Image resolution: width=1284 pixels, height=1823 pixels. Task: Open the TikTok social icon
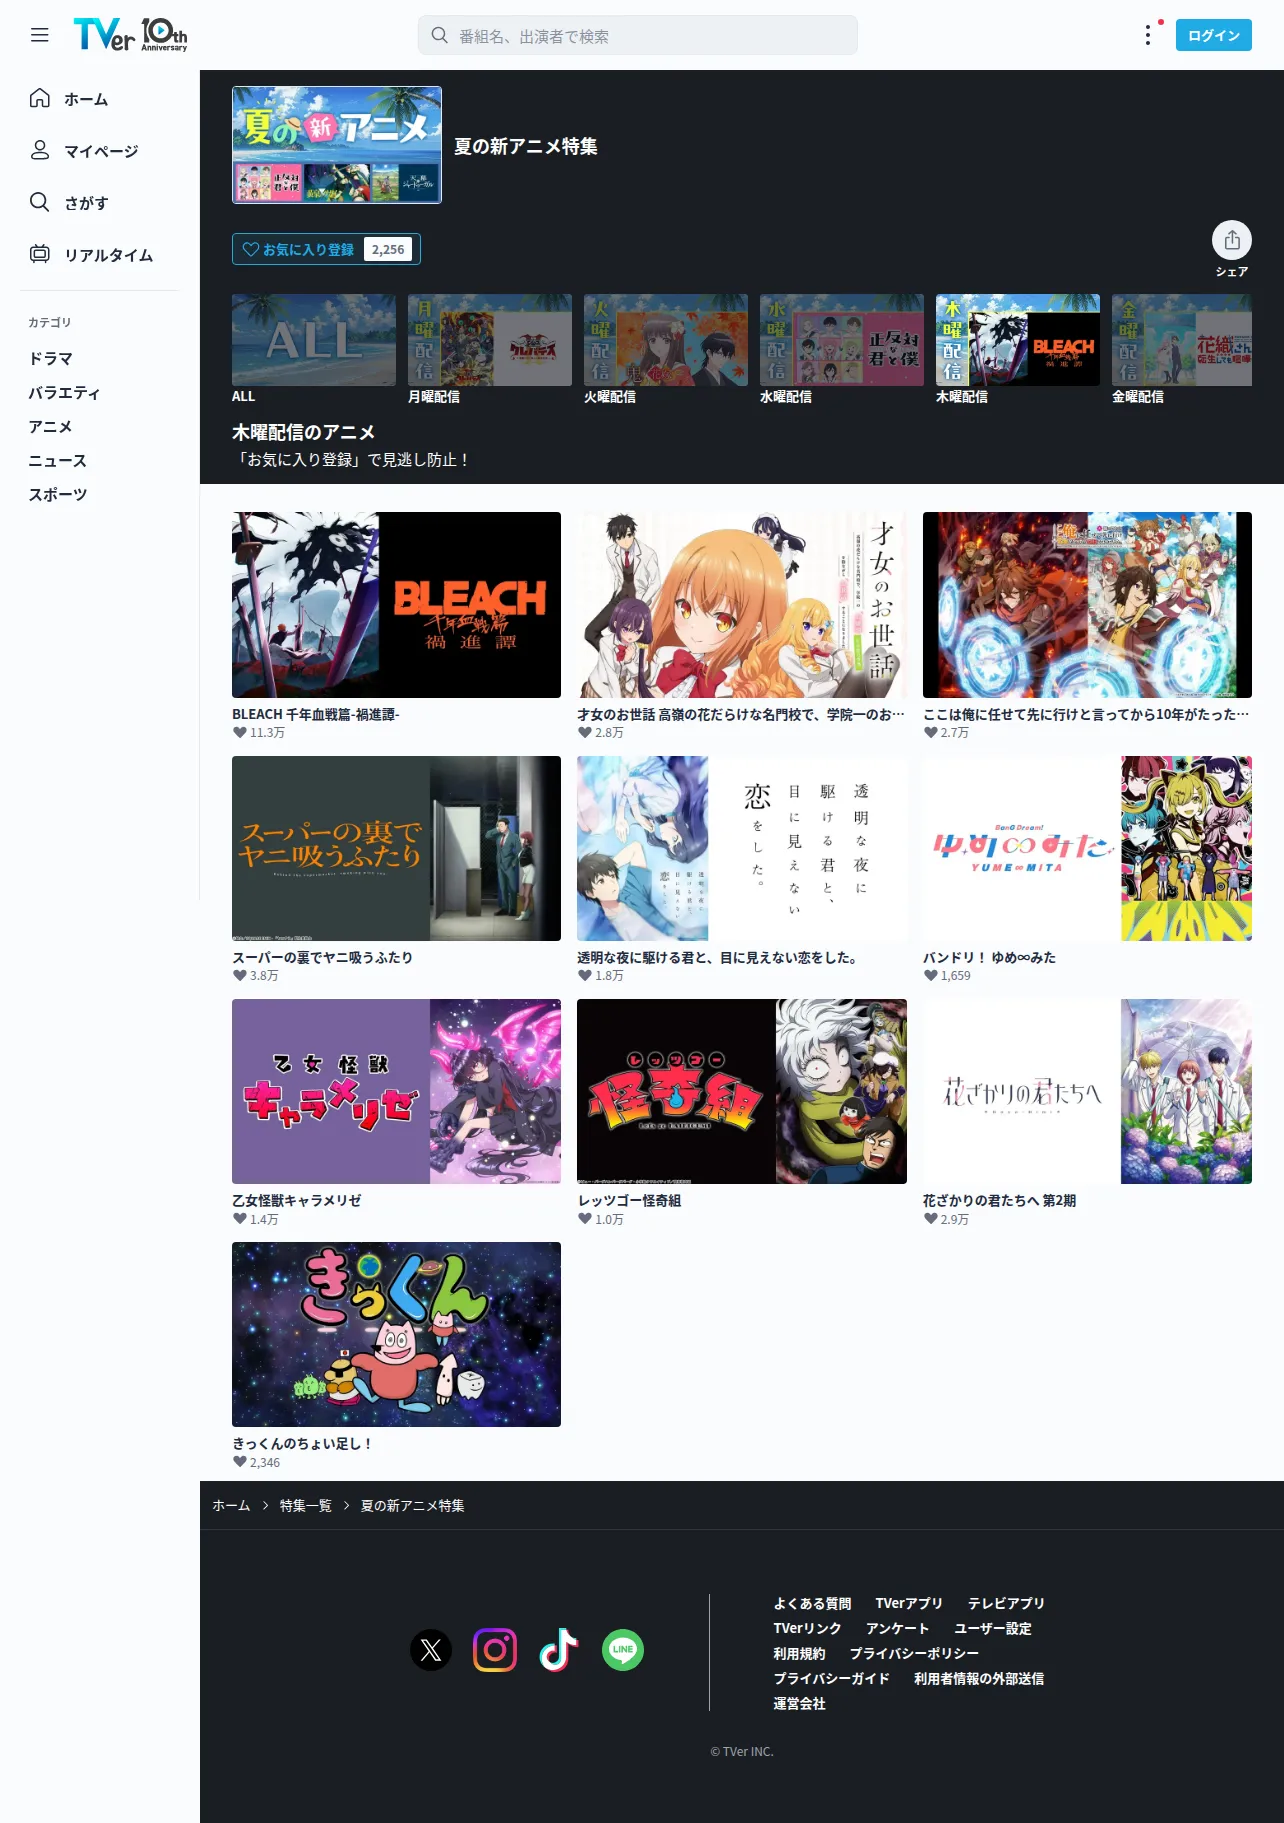559,1650
